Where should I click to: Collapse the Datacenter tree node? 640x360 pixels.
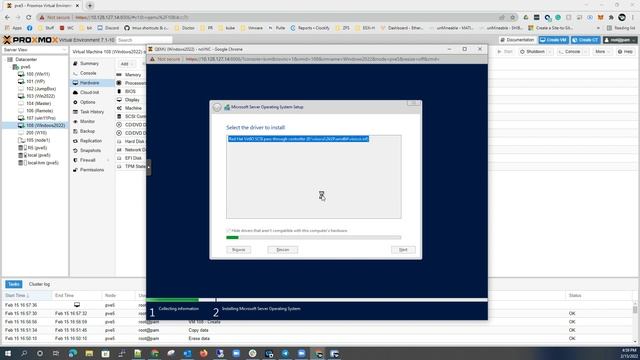click(4, 60)
